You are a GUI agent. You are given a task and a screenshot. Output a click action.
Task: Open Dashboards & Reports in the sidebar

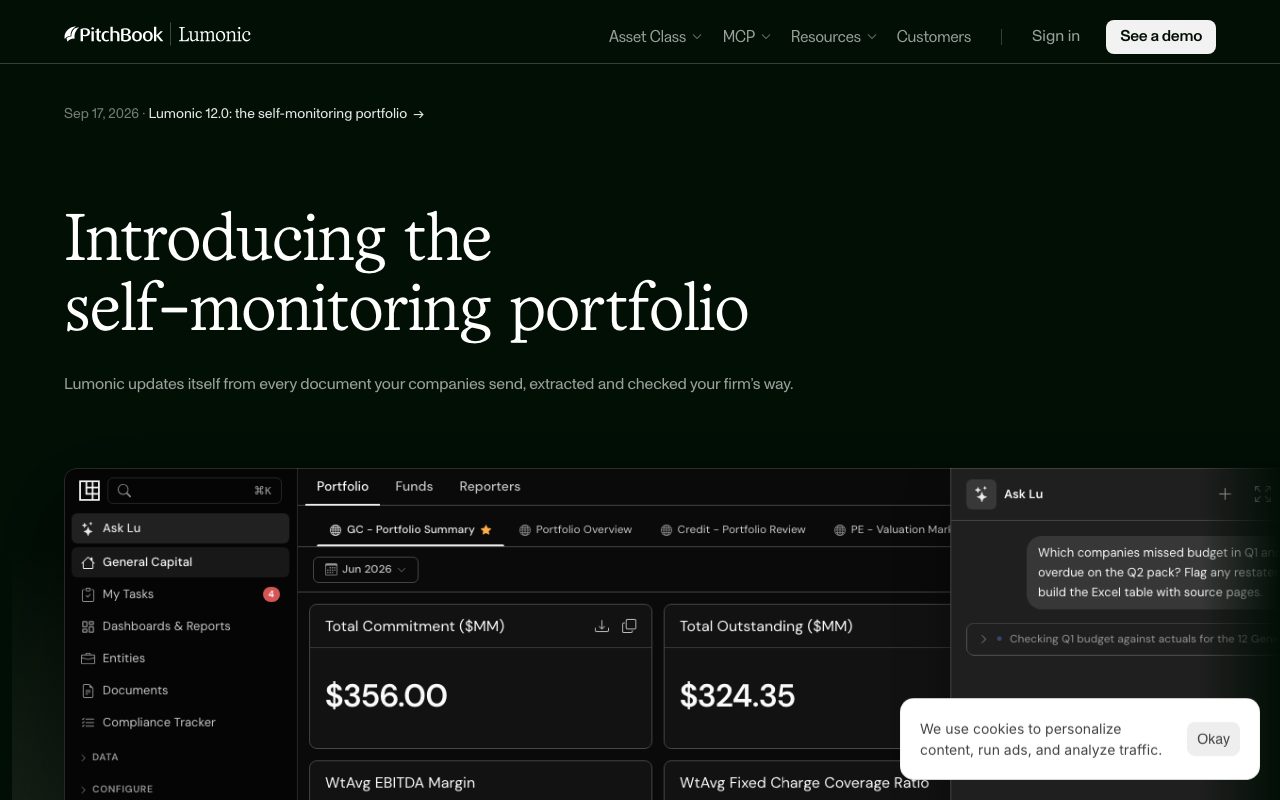pyautogui.click(x=180, y=626)
